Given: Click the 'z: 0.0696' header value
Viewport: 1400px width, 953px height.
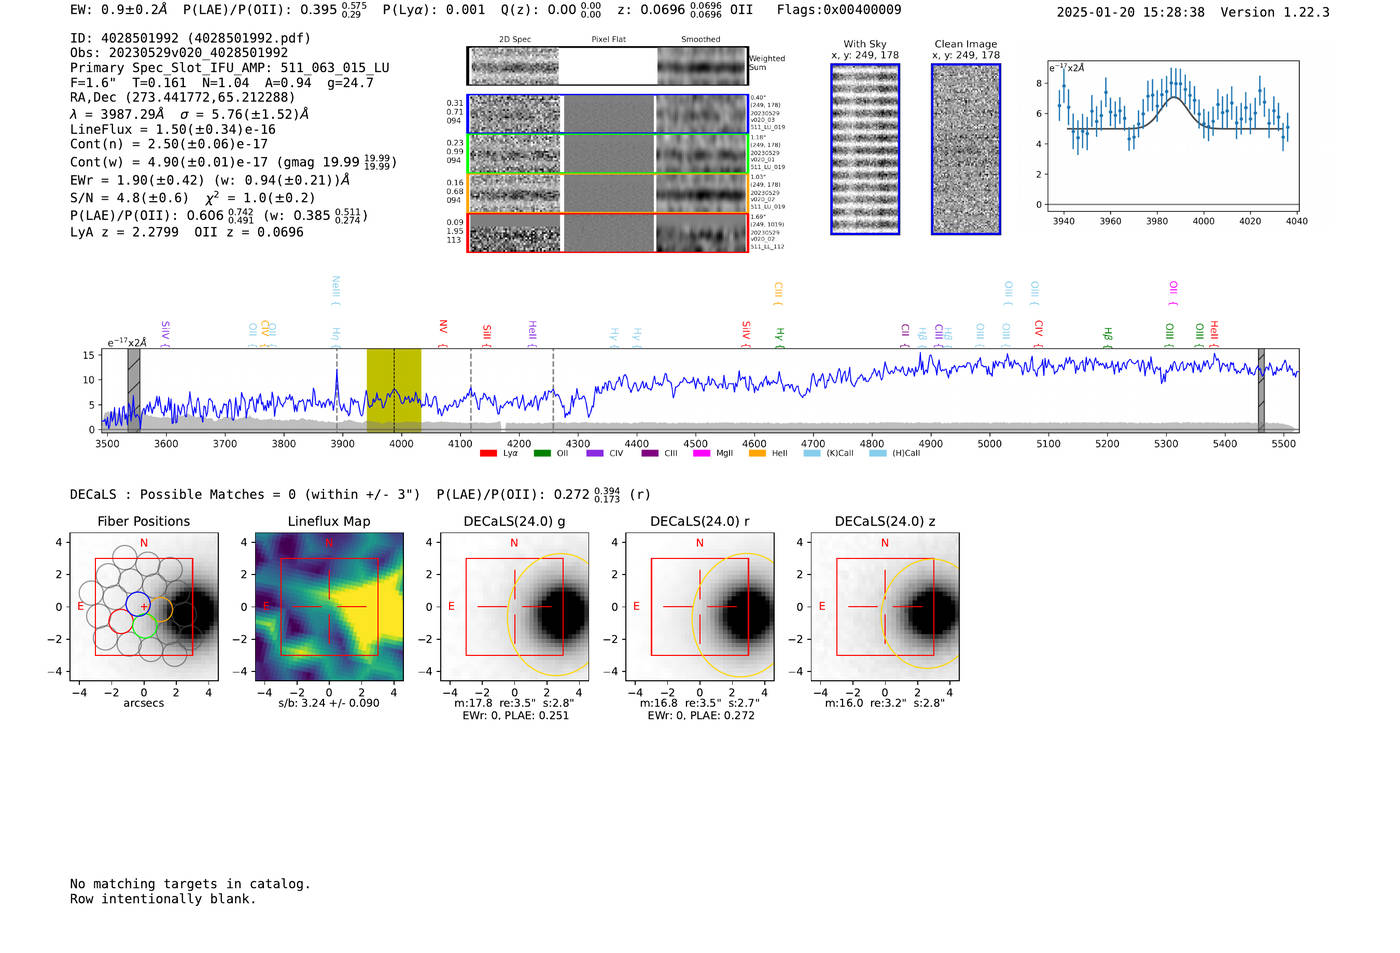Looking at the screenshot, I should 651,10.
